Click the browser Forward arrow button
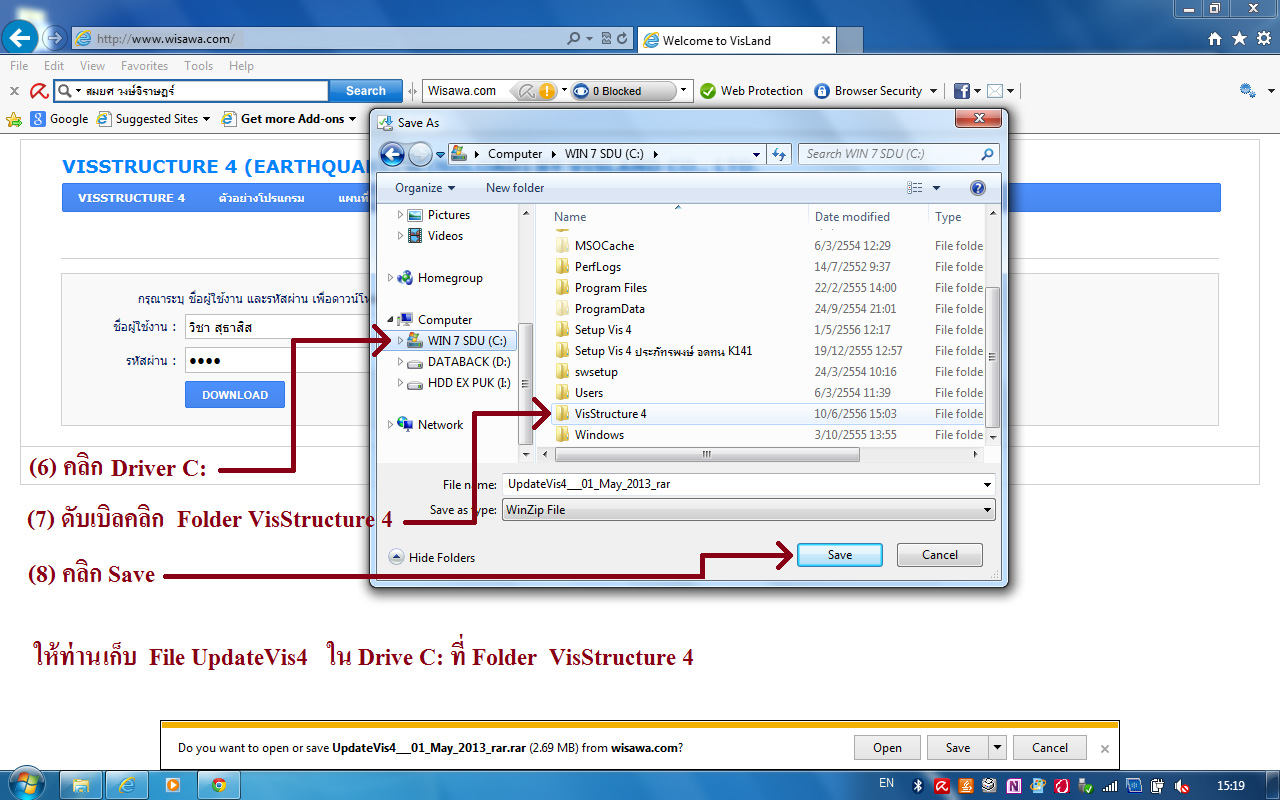This screenshot has height=800, width=1280. point(55,39)
